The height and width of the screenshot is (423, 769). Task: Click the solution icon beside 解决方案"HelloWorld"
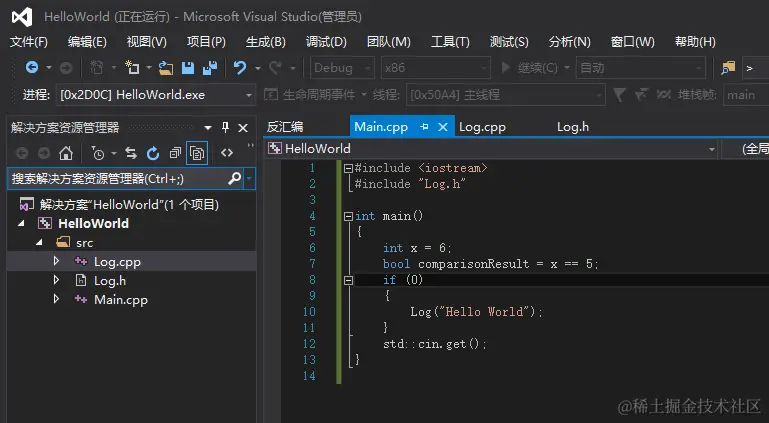pos(26,204)
